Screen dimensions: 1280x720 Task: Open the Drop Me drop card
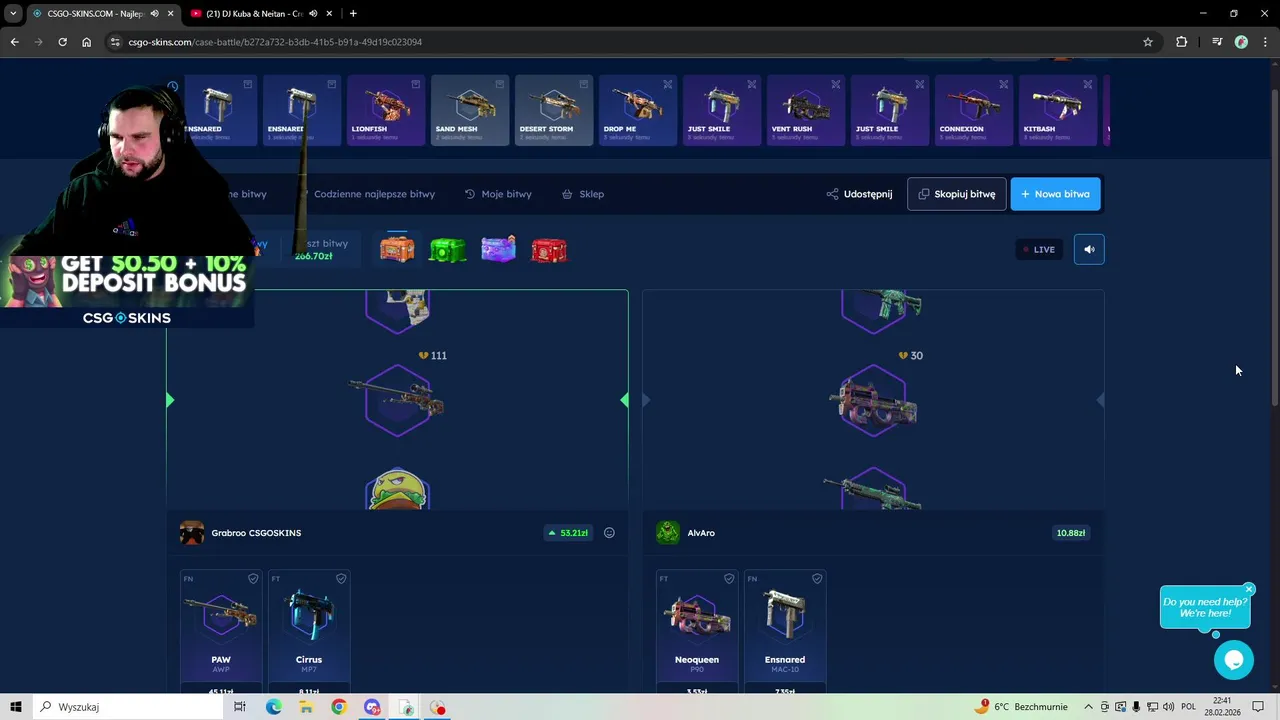(638, 110)
